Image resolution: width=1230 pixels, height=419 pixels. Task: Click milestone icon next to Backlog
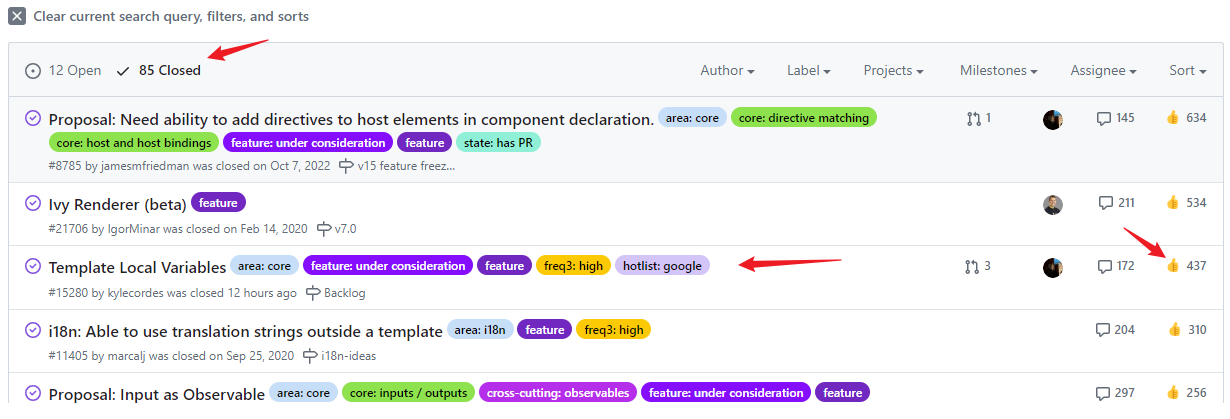tap(313, 293)
